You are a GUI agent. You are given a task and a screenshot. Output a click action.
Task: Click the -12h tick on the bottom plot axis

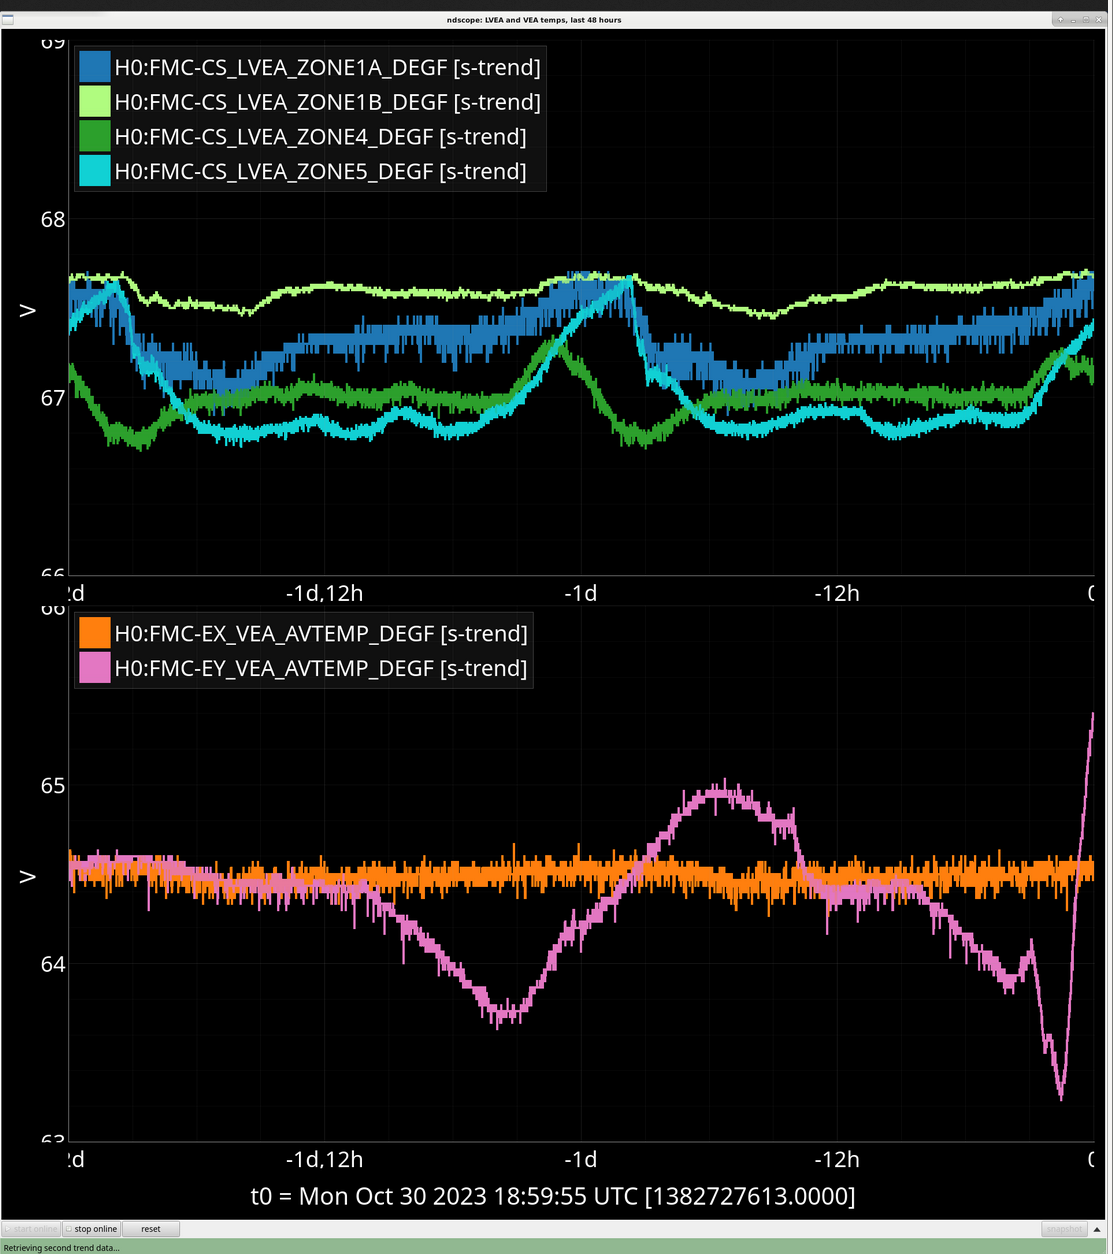coord(836,1159)
